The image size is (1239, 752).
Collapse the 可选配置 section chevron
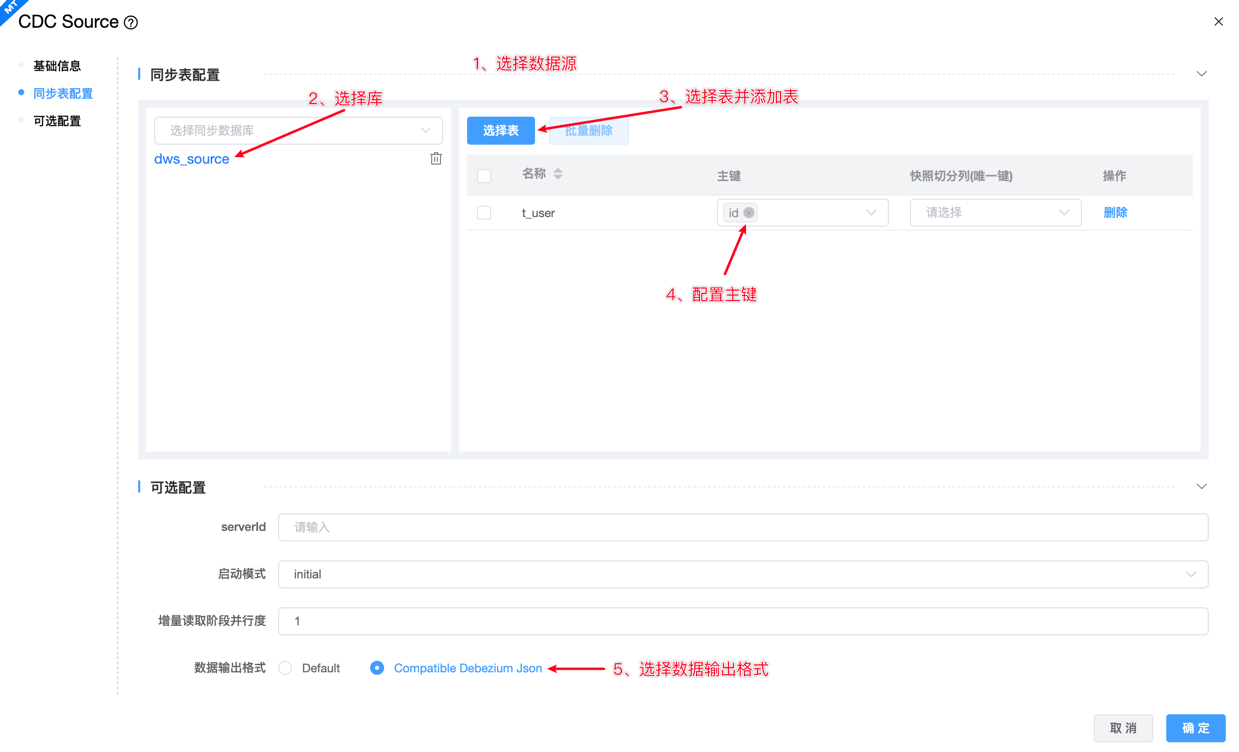pyautogui.click(x=1201, y=487)
